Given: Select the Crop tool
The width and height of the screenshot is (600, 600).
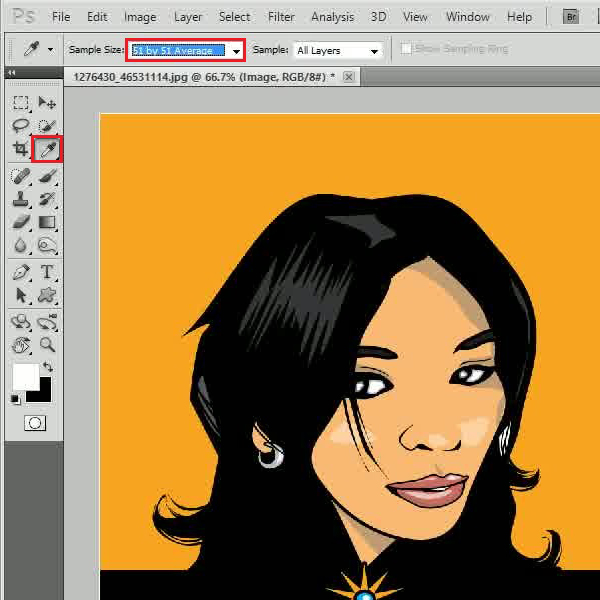Looking at the screenshot, I should (21, 148).
